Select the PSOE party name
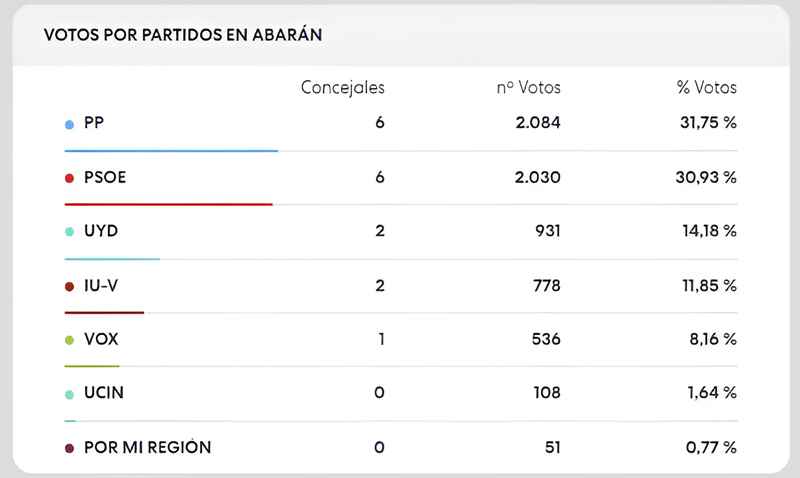Screen dimensions: 800x478 point(105,178)
